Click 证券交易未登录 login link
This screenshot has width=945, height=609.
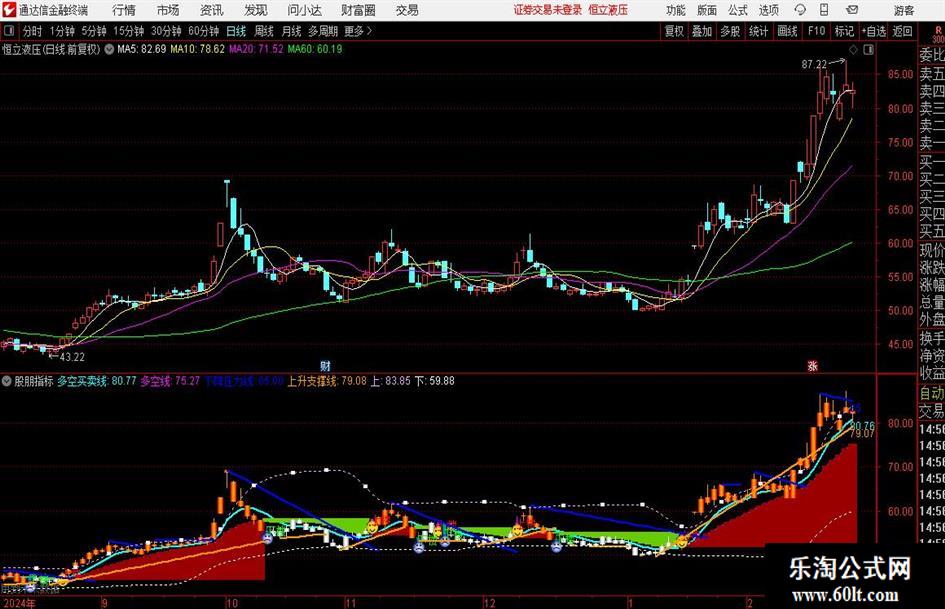548,10
